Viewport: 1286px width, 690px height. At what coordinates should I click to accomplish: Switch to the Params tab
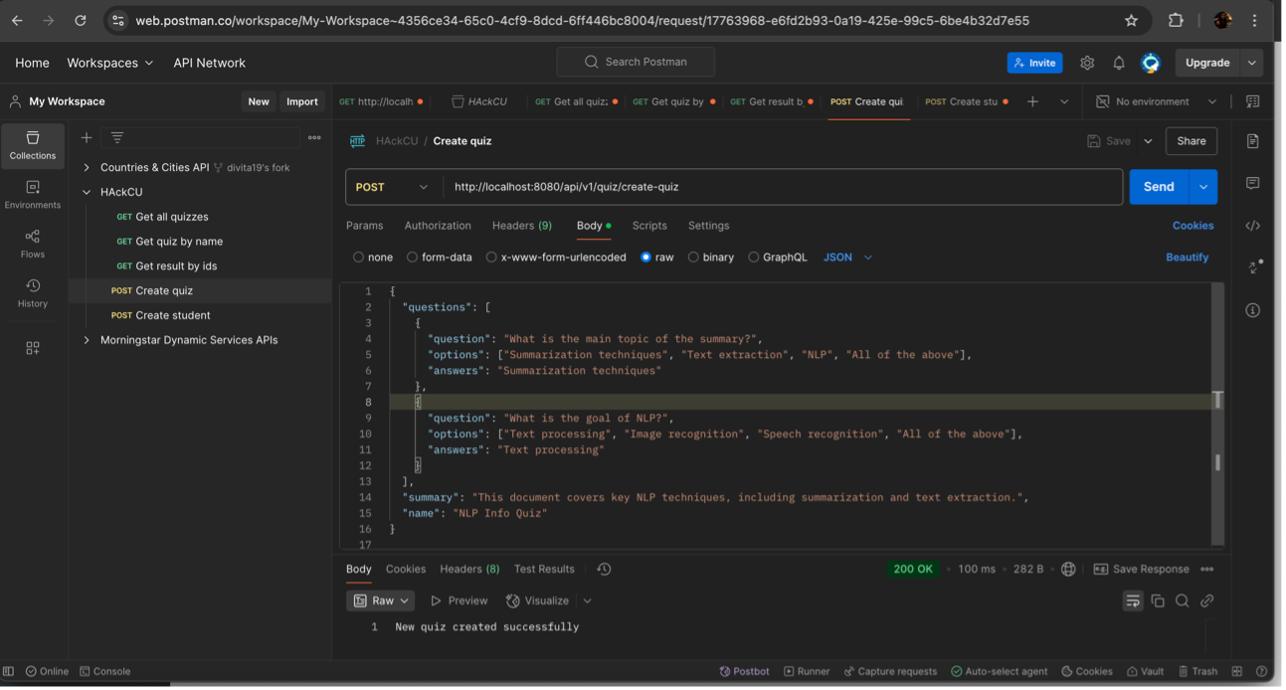(x=364, y=226)
